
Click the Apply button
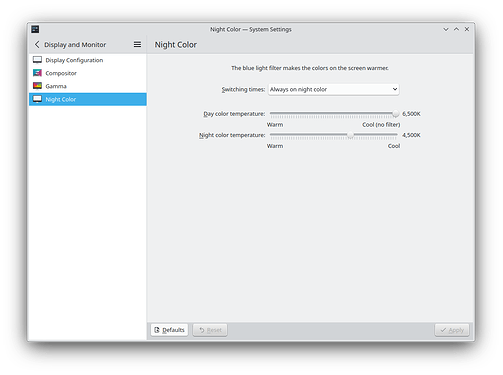tap(452, 330)
